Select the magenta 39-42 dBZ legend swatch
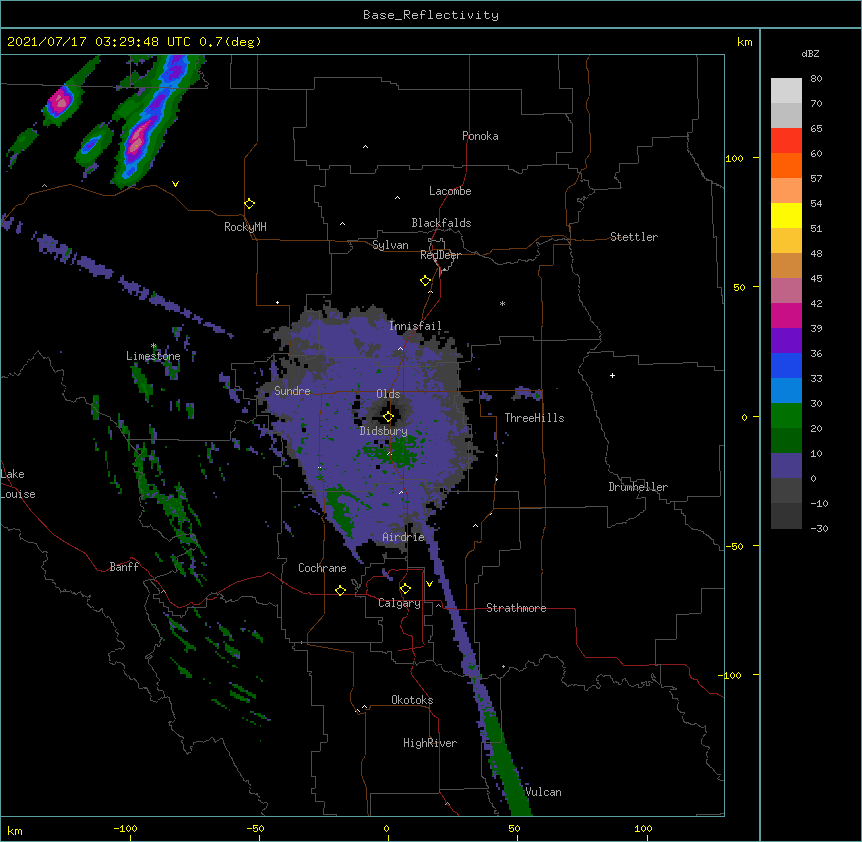Image resolution: width=862 pixels, height=842 pixels. pos(786,315)
